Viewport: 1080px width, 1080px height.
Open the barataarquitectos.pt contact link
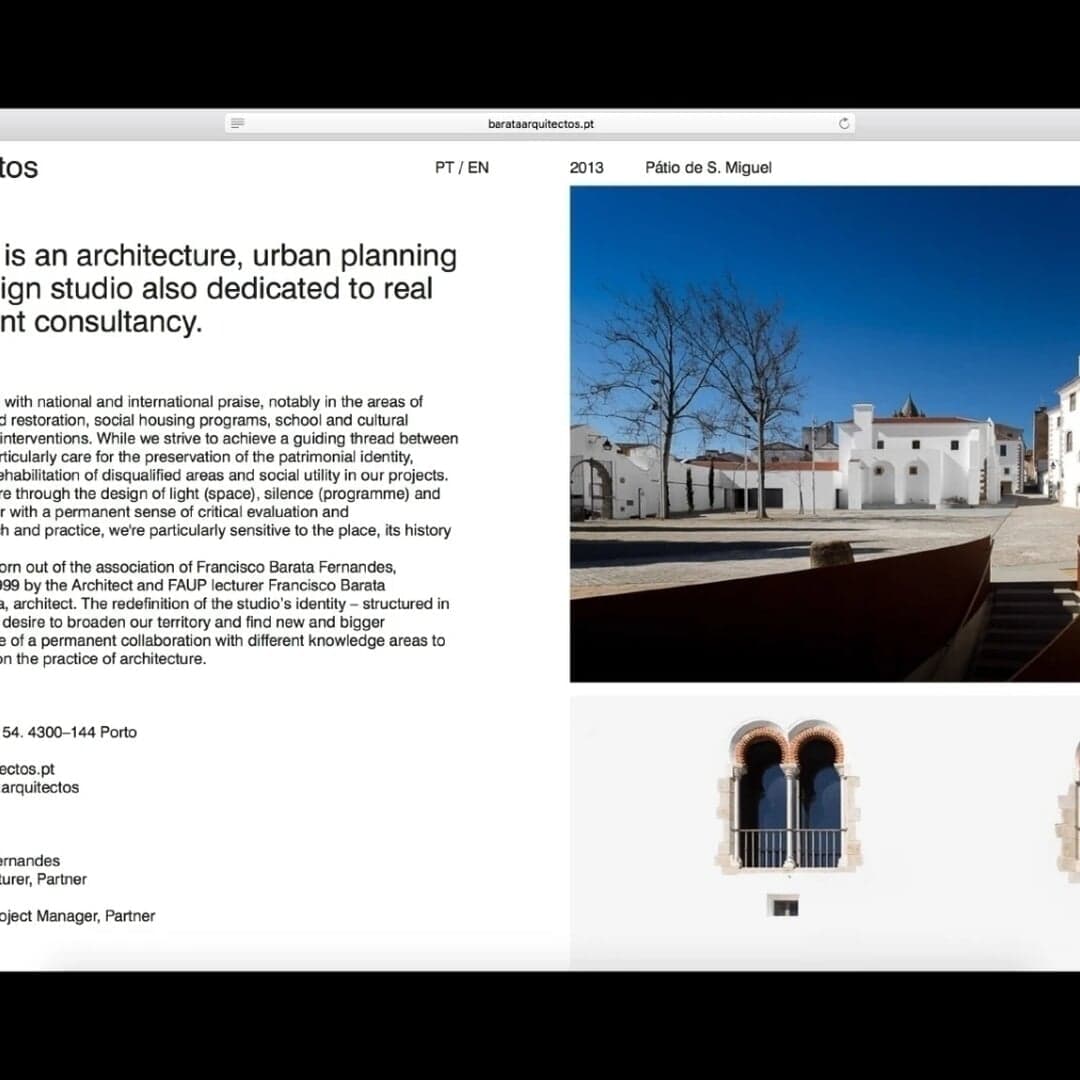tap(27, 768)
